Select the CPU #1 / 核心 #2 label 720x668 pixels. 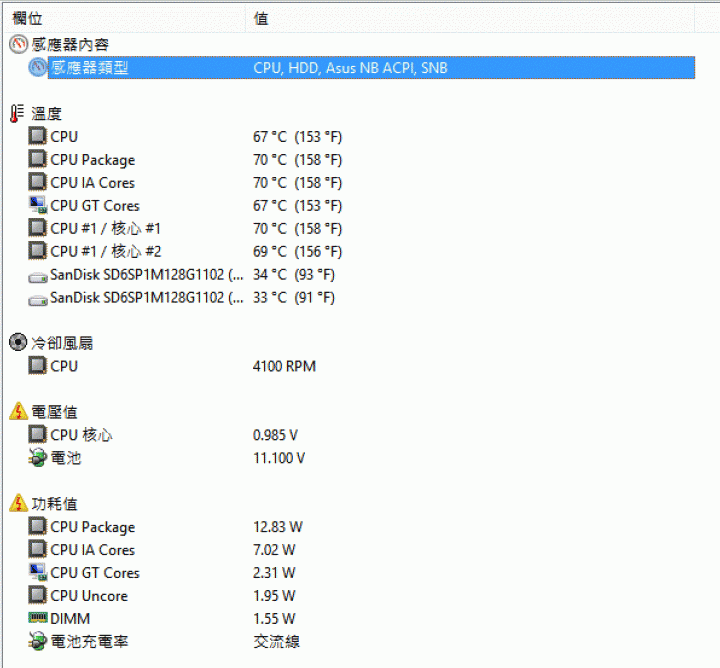[106, 251]
